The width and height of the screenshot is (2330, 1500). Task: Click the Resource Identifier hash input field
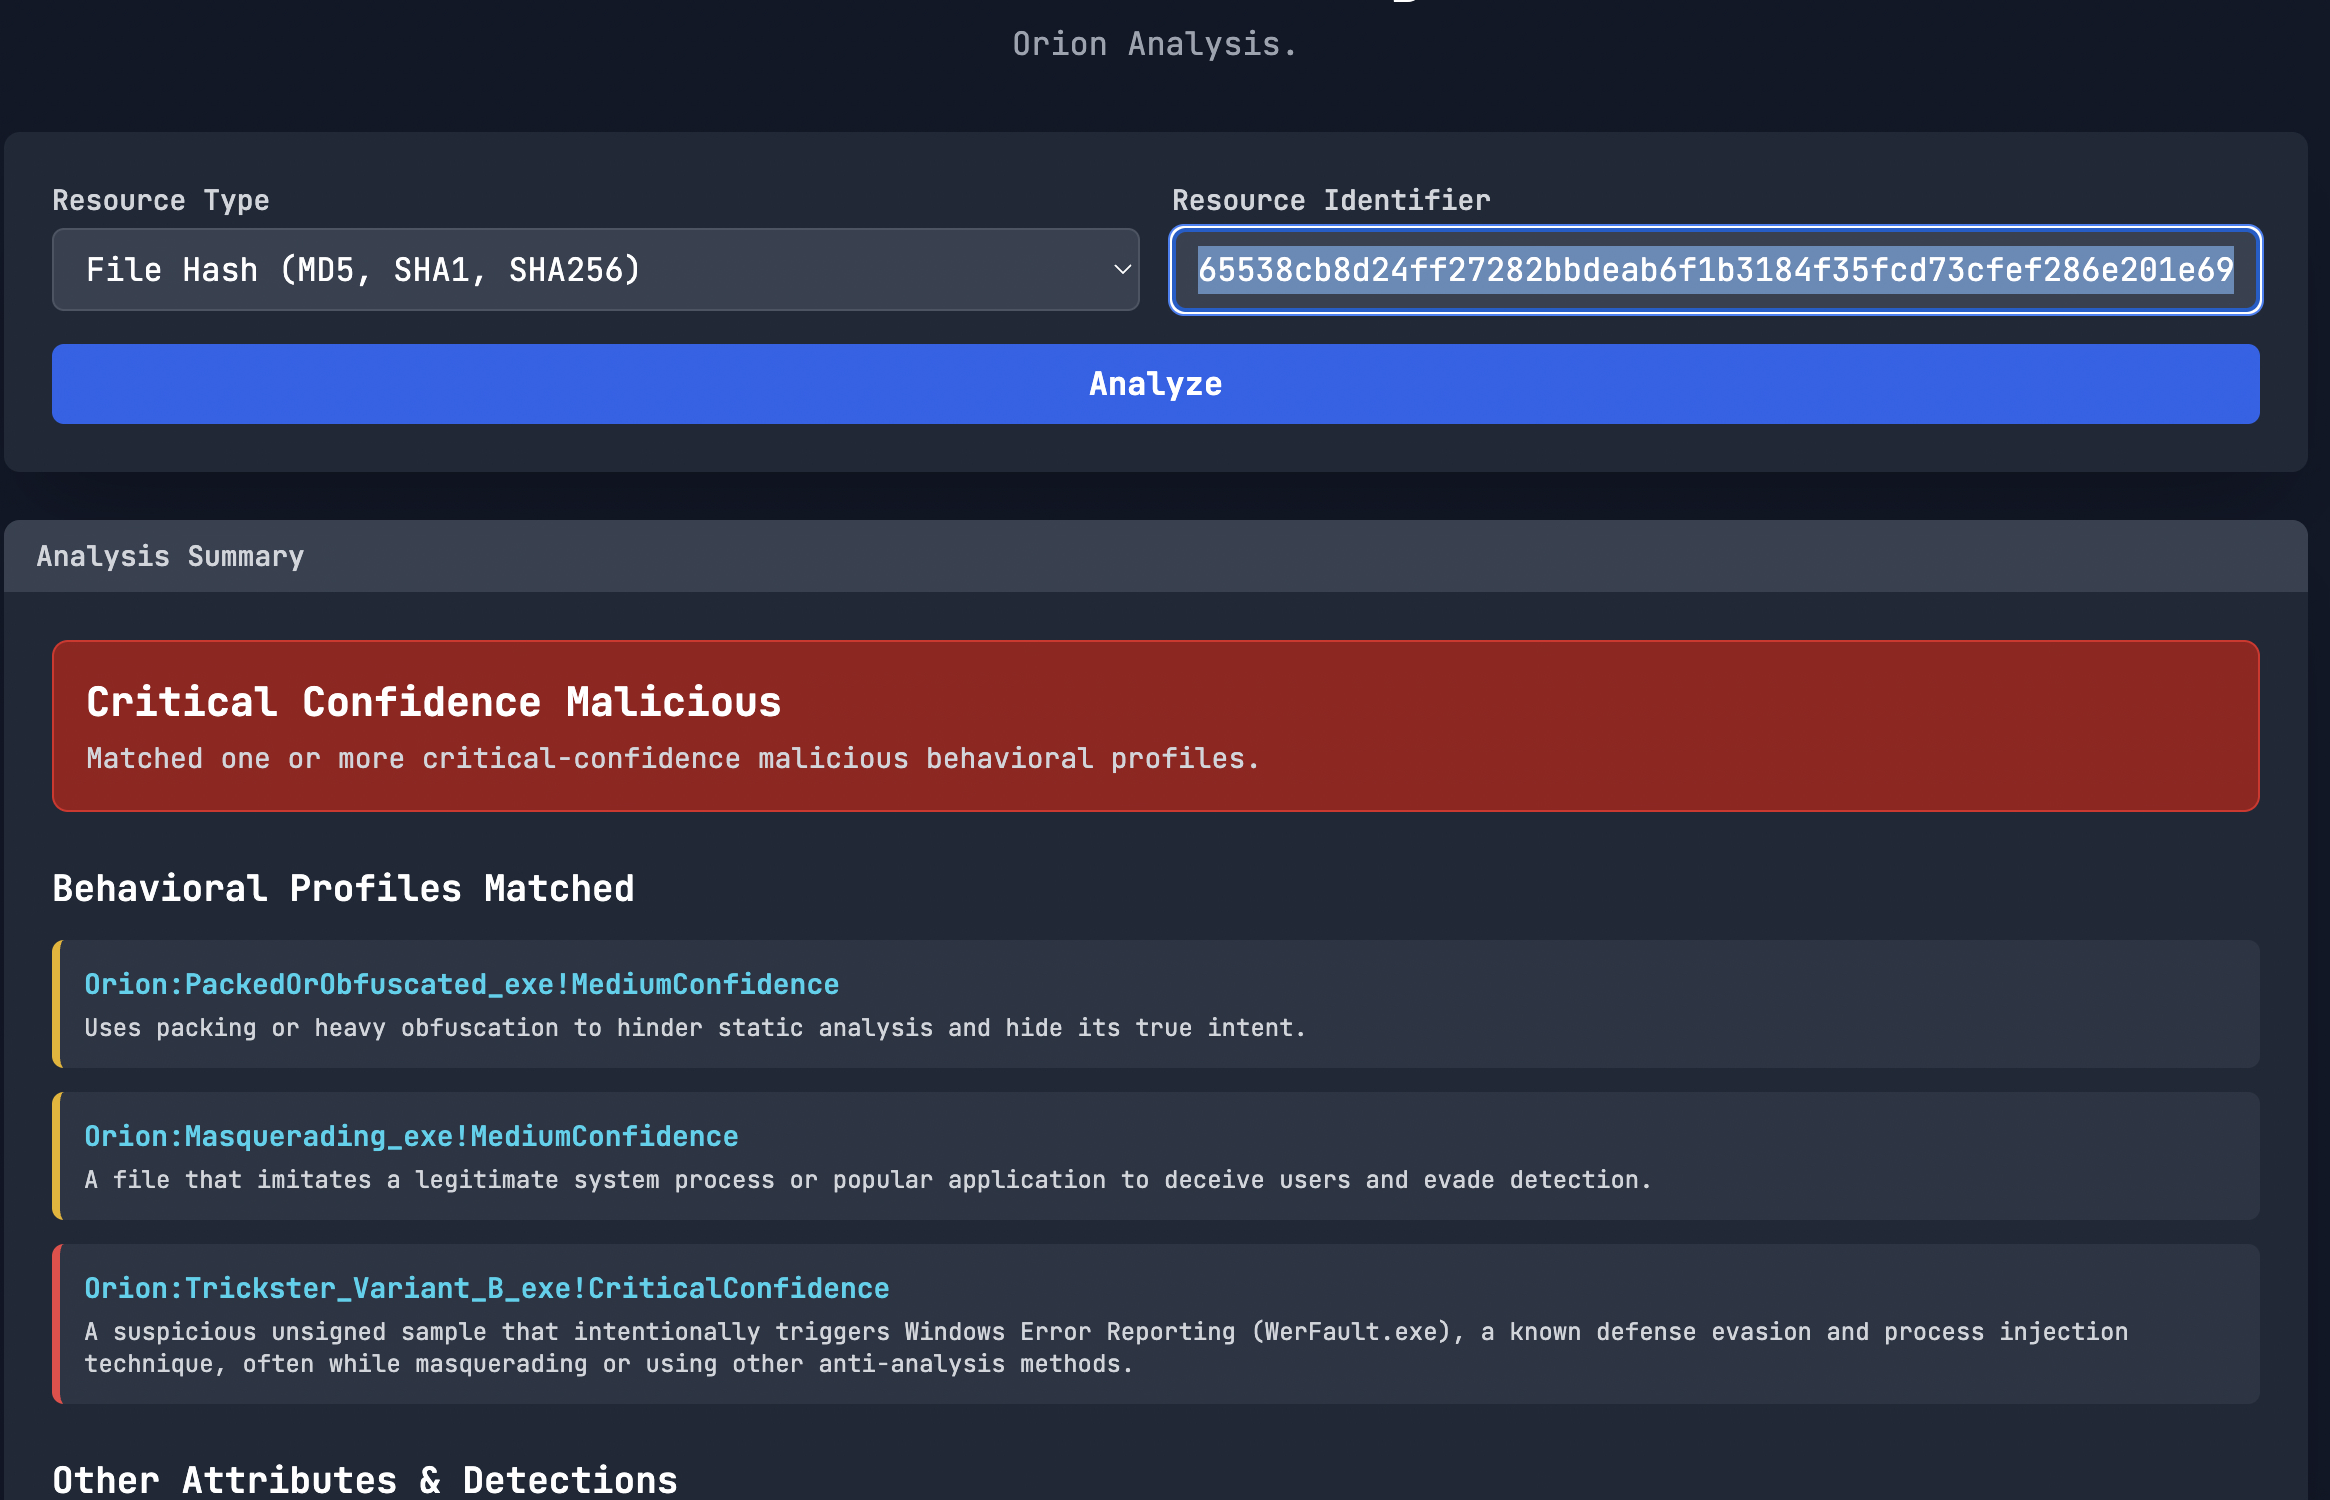pos(1714,270)
